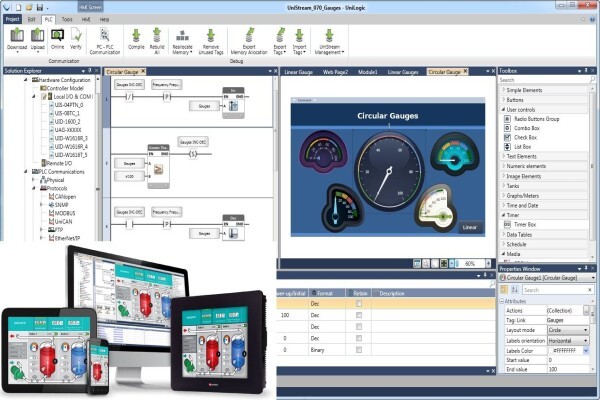The height and width of the screenshot is (400, 600).
Task: Click the magnifier icon in HMI zoom bar
Action: (x=426, y=263)
